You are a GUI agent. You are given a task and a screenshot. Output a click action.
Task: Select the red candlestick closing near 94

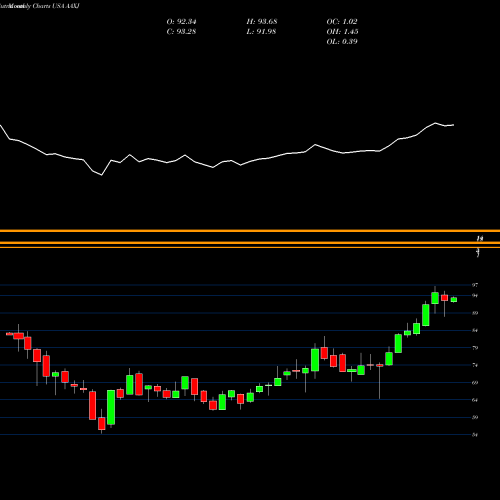444,298
